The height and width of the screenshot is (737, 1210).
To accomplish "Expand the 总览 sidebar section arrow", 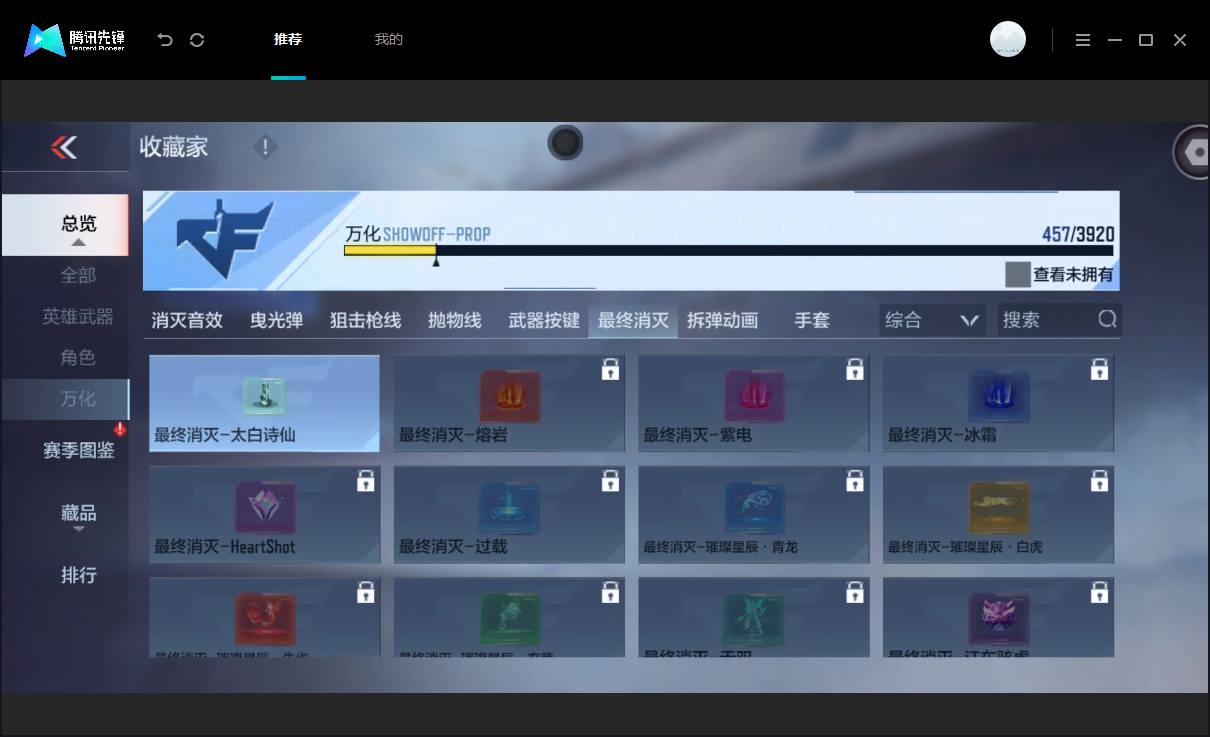I will click(78, 242).
